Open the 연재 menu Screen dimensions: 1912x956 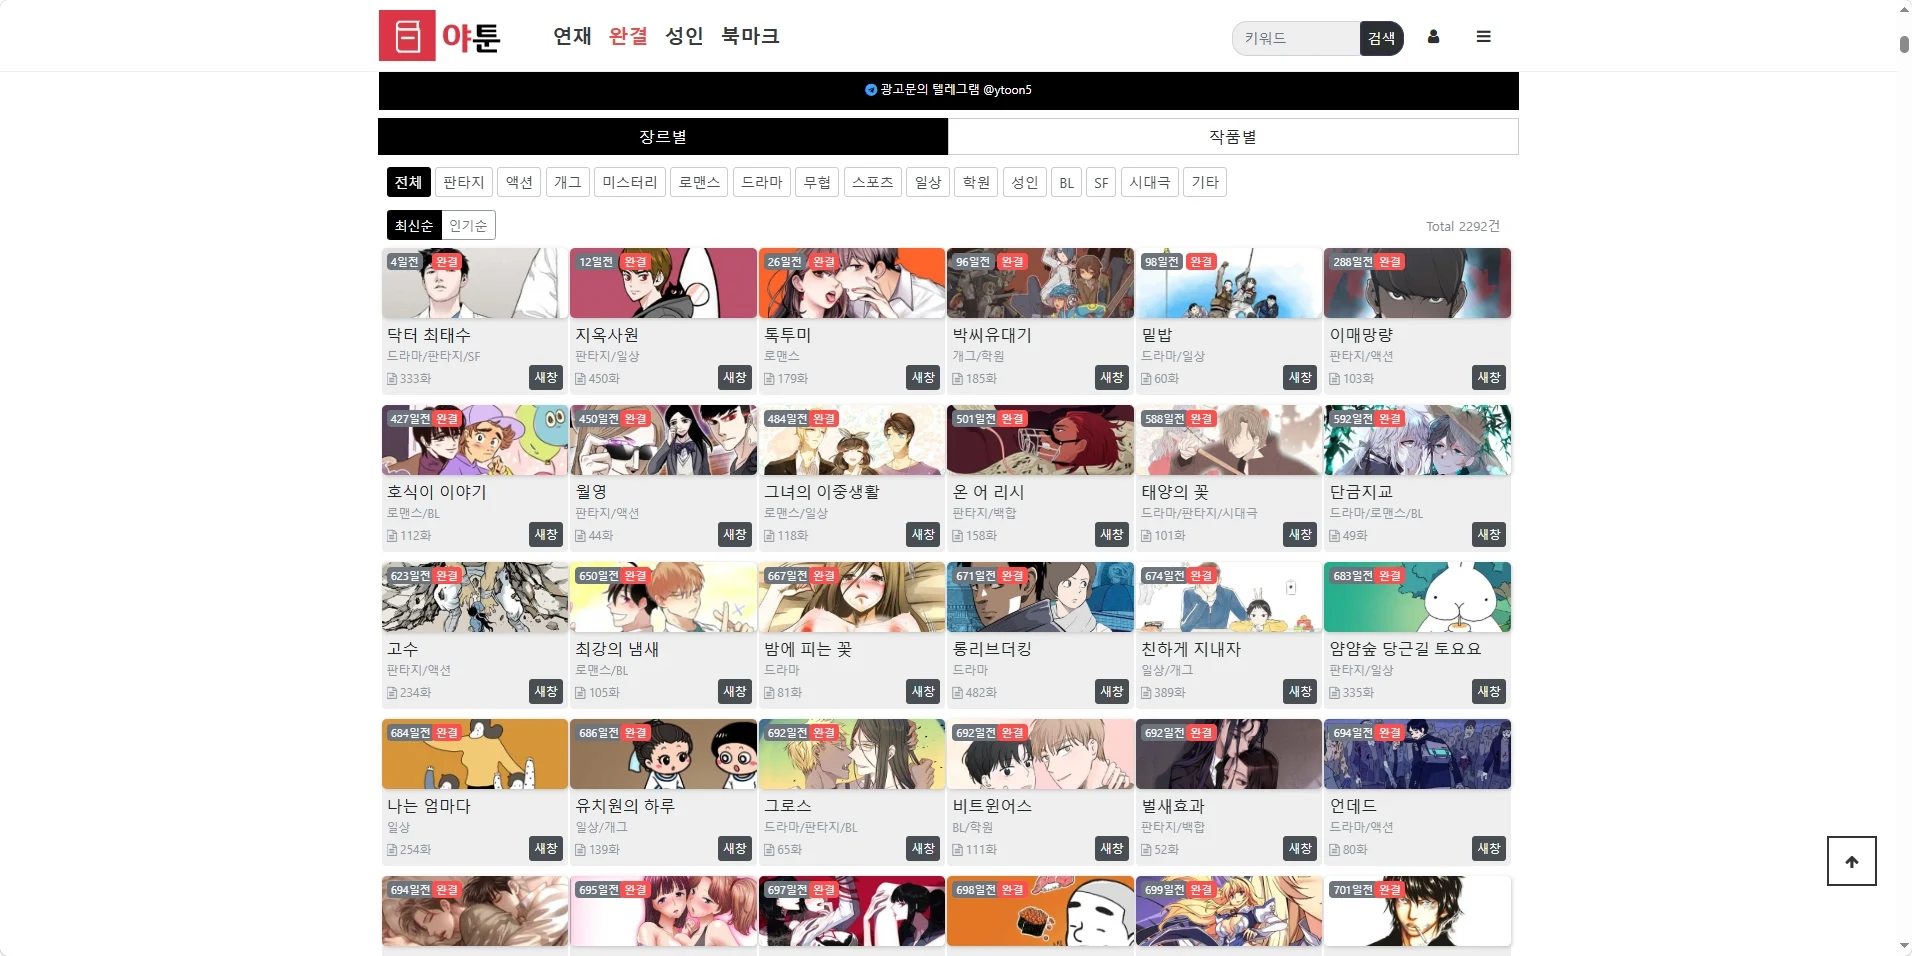572,36
